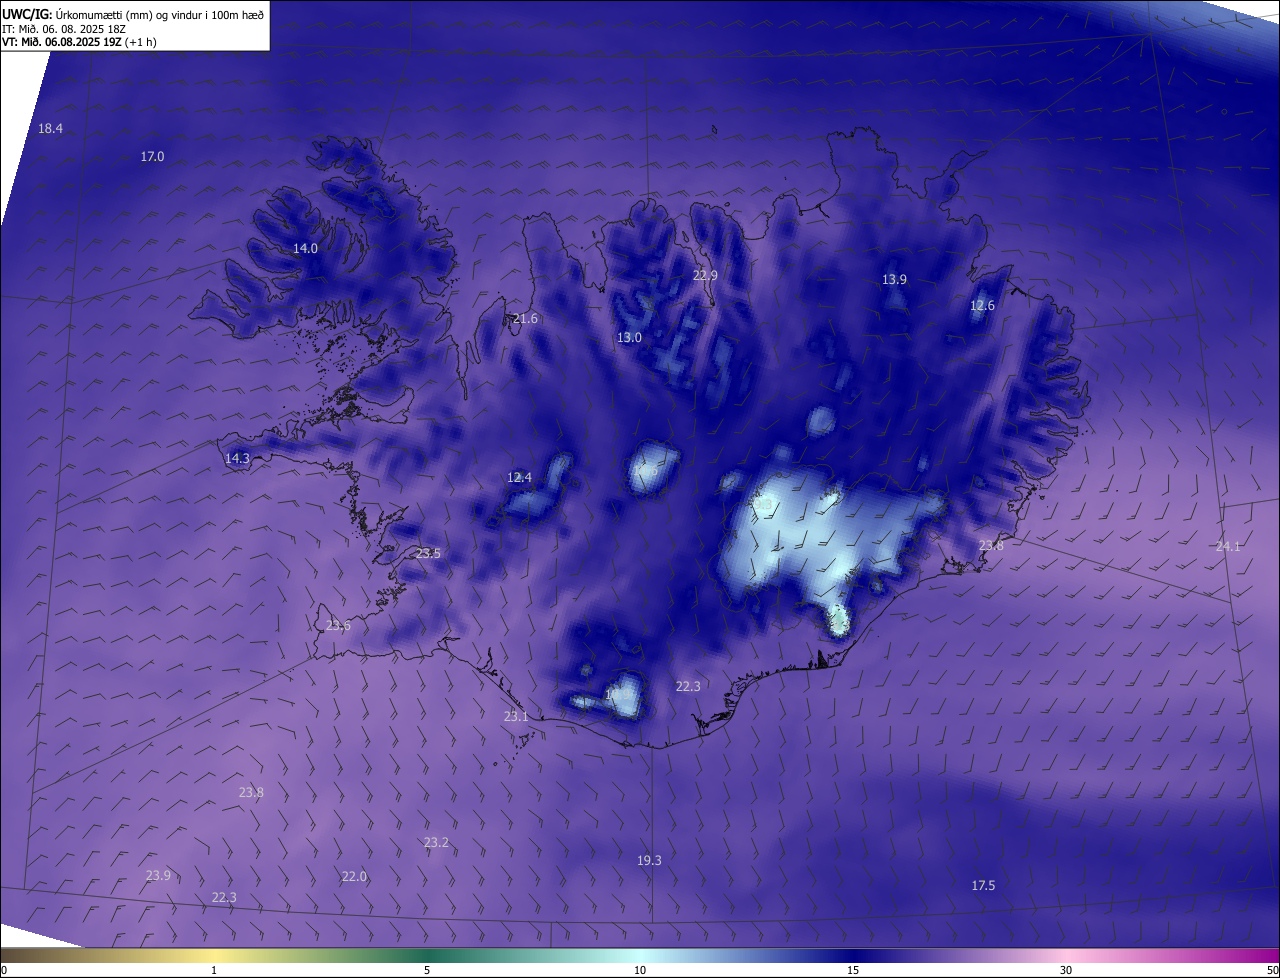Click the 12.4 value label
The width and height of the screenshot is (1280, 978).
[x=520, y=478]
